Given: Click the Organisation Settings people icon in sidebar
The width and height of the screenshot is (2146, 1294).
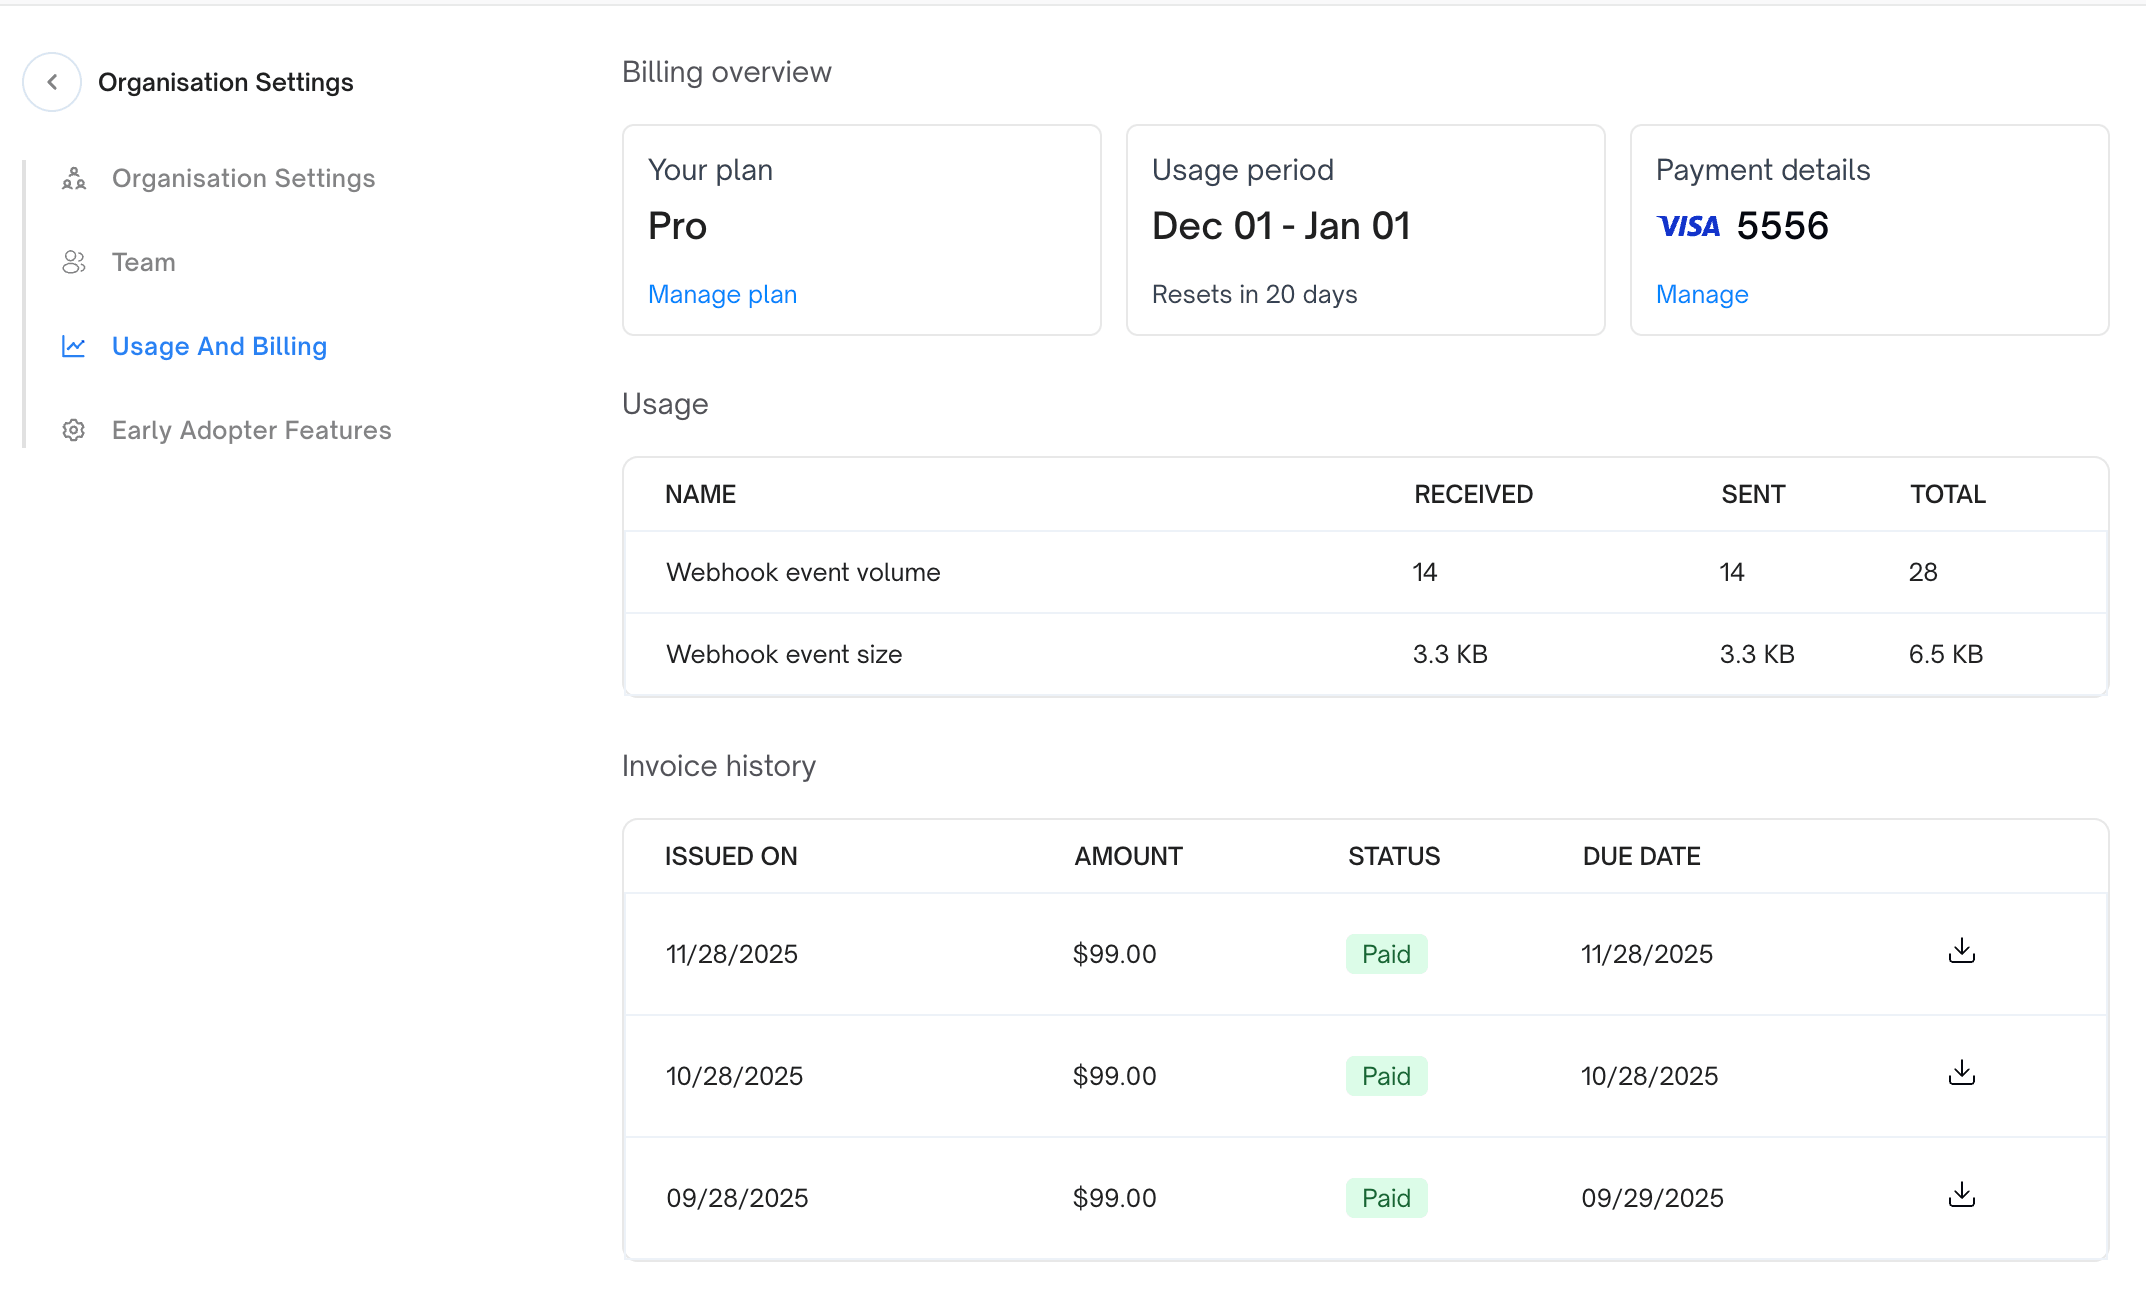Looking at the screenshot, I should 73,177.
